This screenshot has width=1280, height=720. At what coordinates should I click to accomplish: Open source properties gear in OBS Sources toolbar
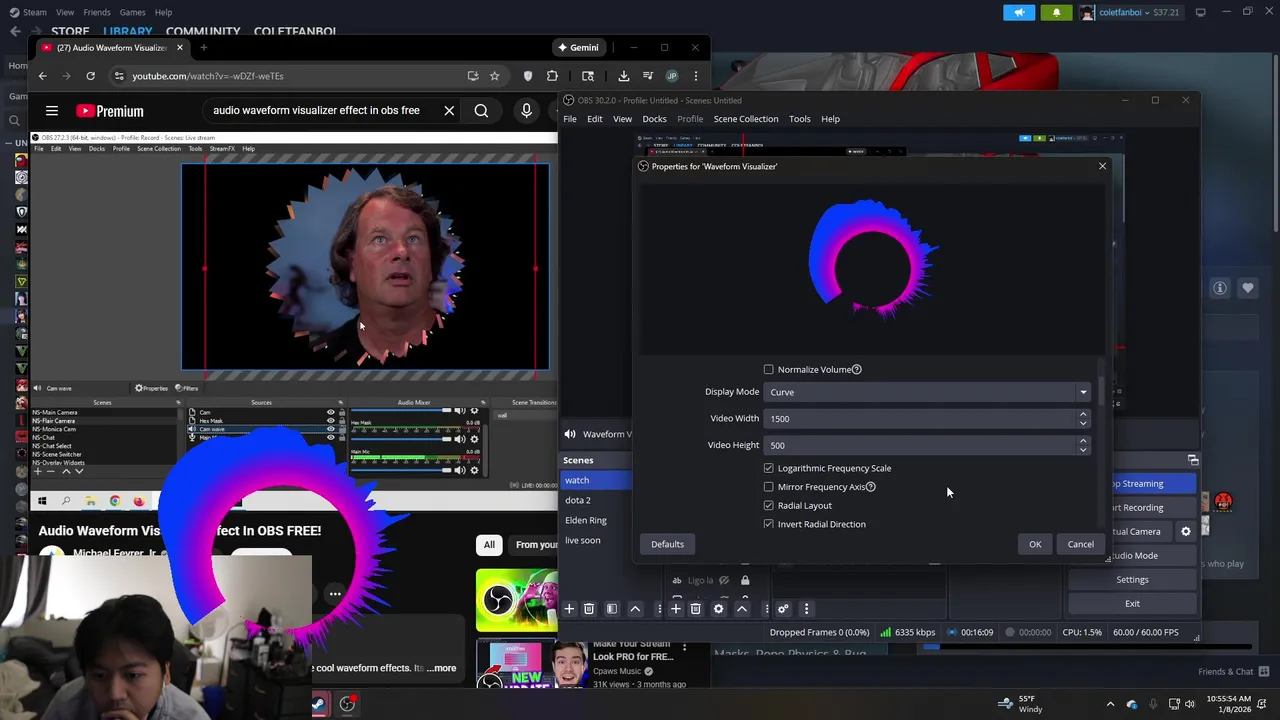[718, 609]
